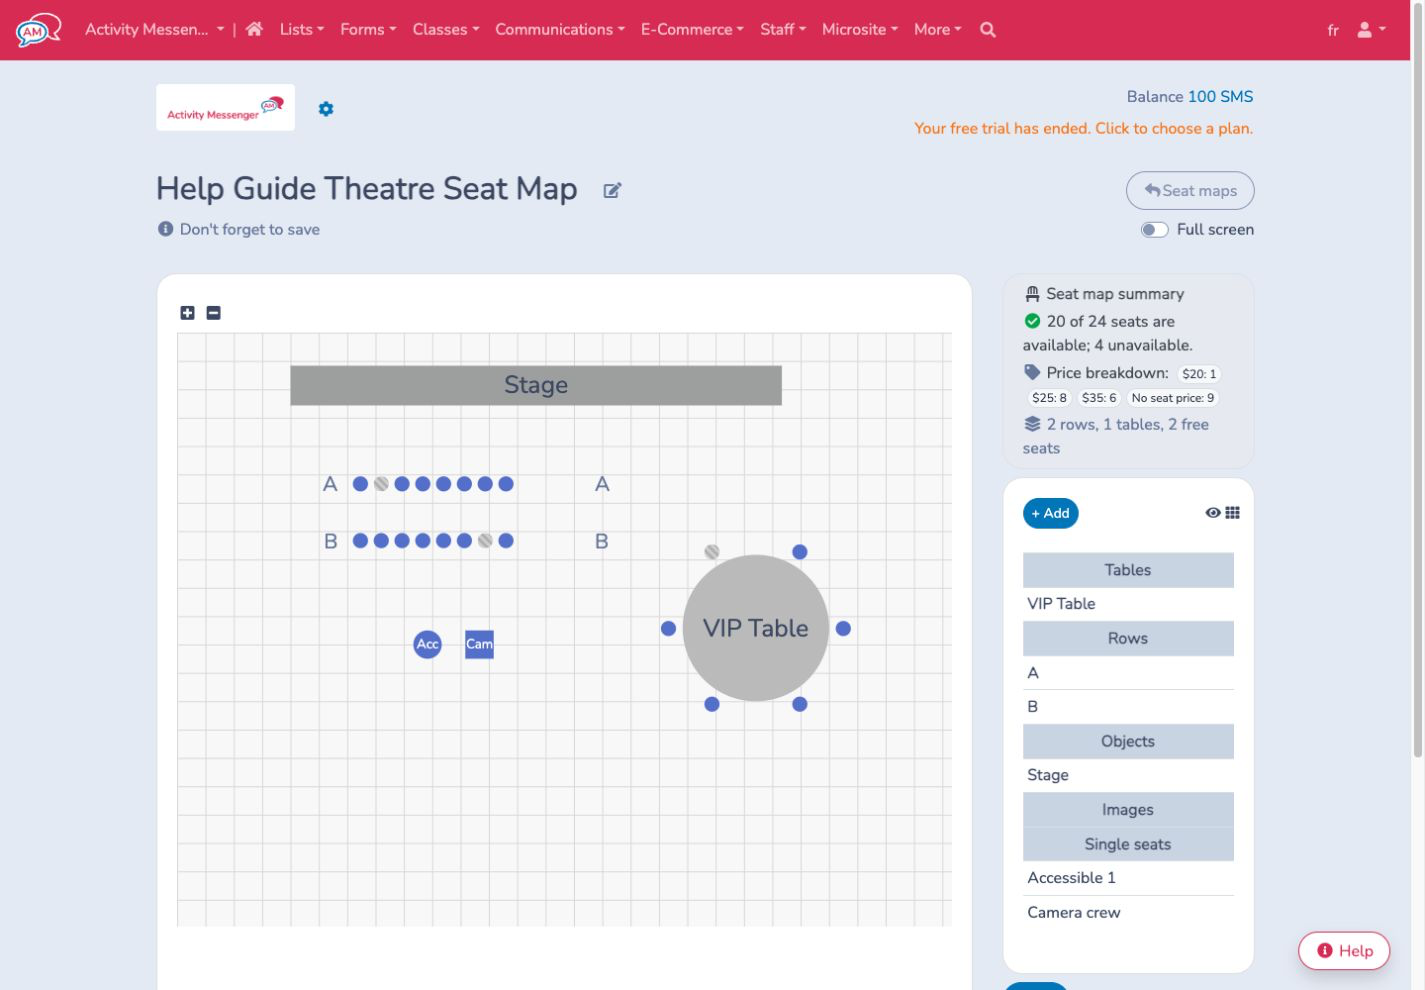Image resolution: width=1425 pixels, height=990 pixels.
Task: Select row B in the list
Action: pos(1128,707)
